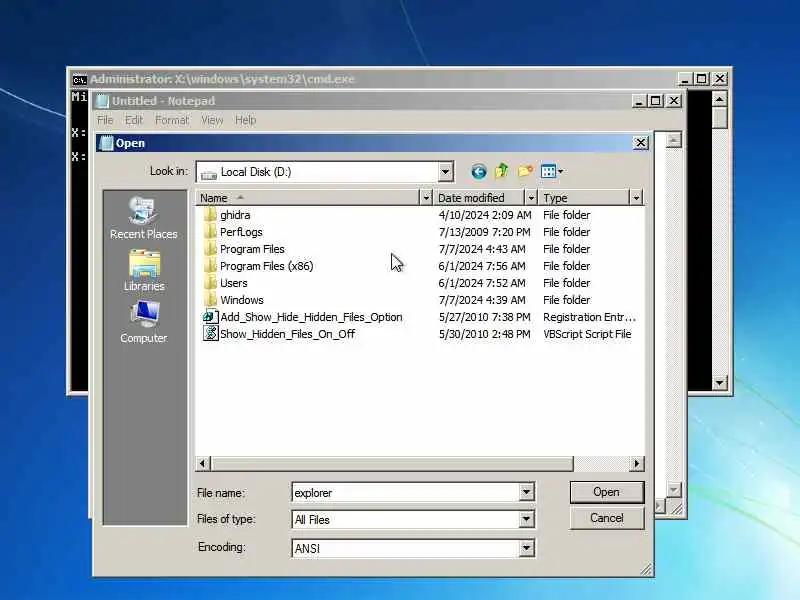Close the Open dialog with X
Viewport: 800px width, 600px height.
click(640, 143)
